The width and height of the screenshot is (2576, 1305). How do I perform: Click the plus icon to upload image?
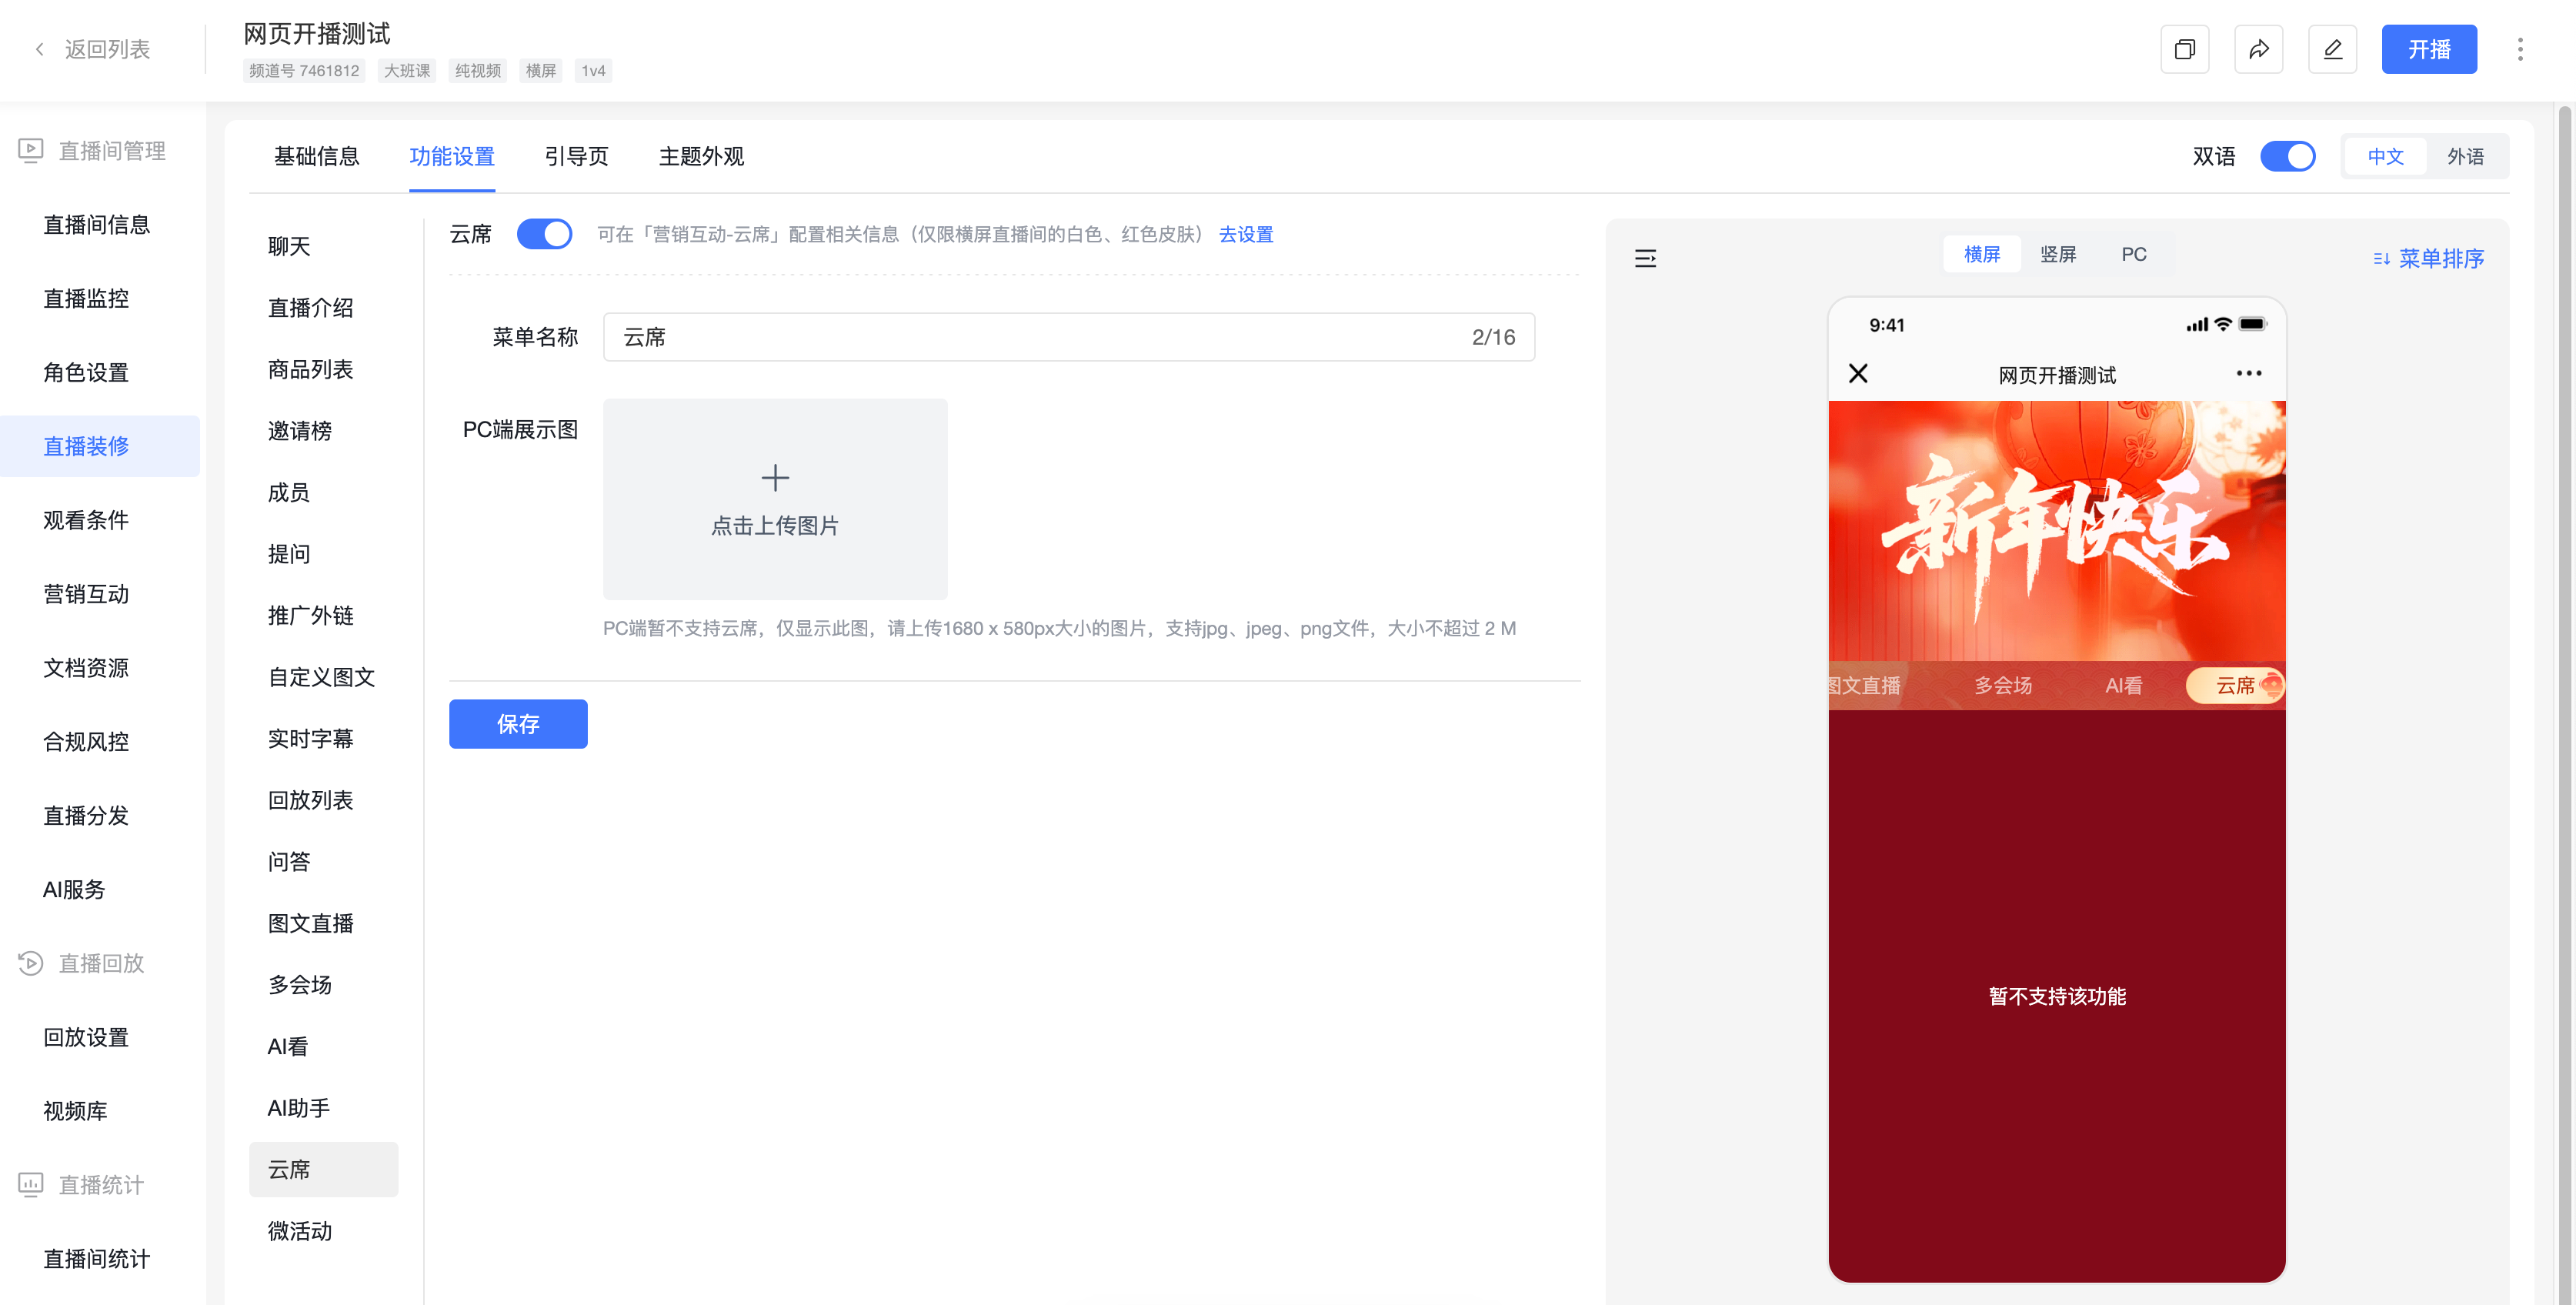tap(775, 478)
